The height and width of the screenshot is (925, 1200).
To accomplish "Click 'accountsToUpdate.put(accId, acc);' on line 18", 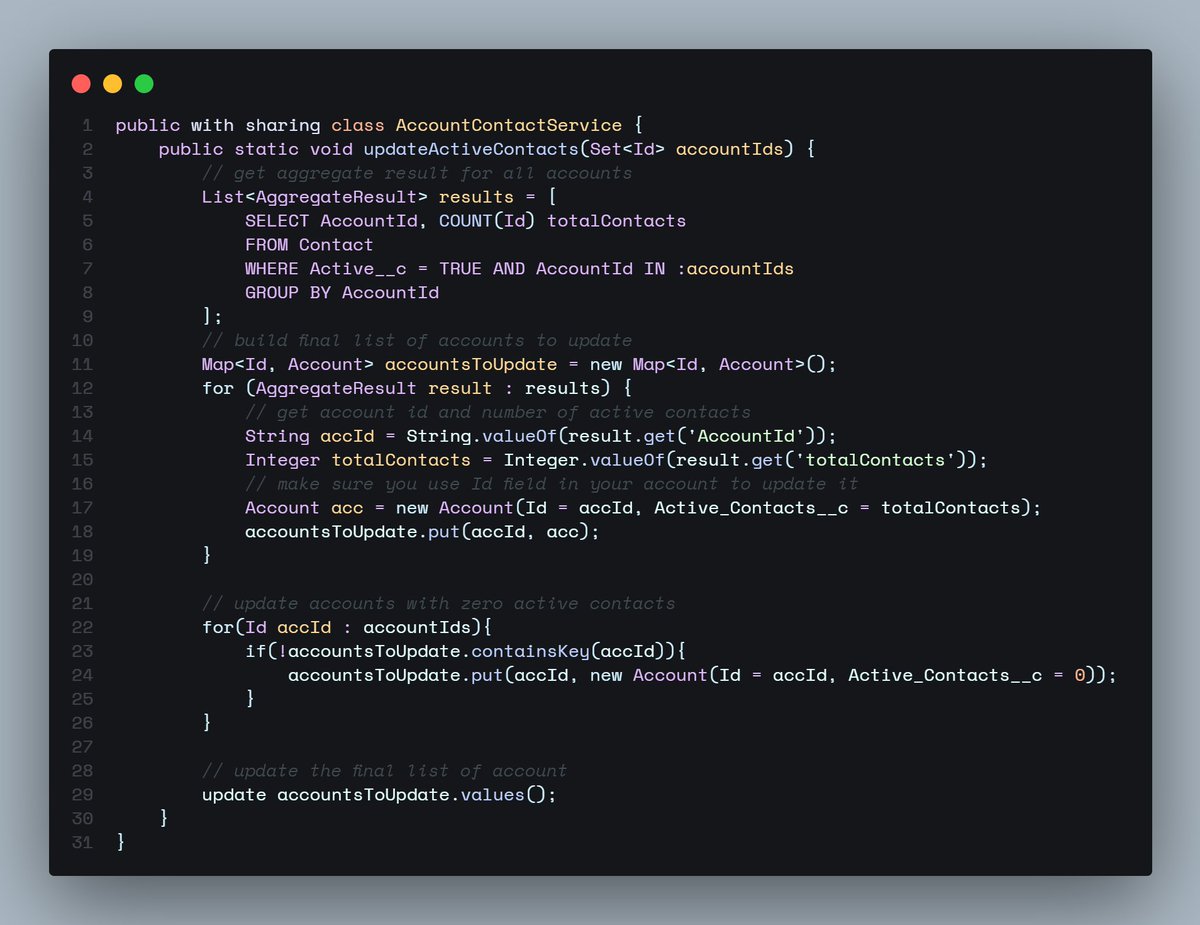I will [x=423, y=532].
